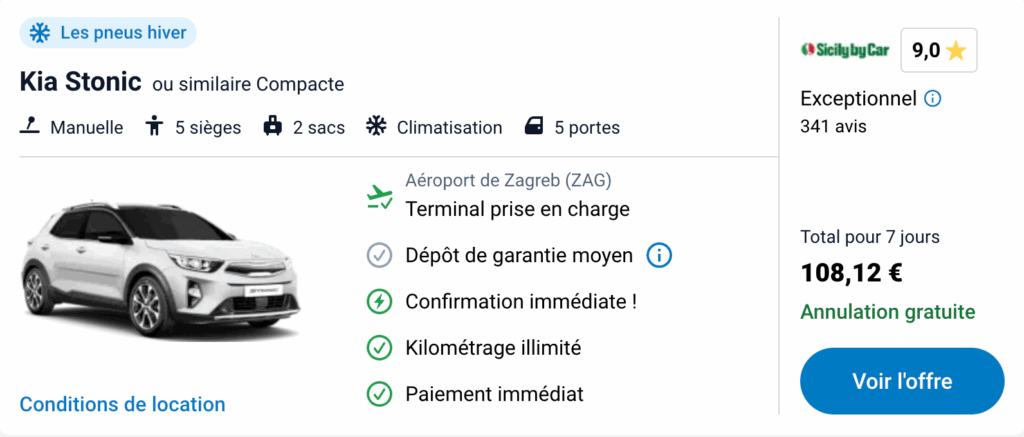The height and width of the screenshot is (437, 1024).
Task: Click the Kia Stonic title
Action: coord(80,83)
